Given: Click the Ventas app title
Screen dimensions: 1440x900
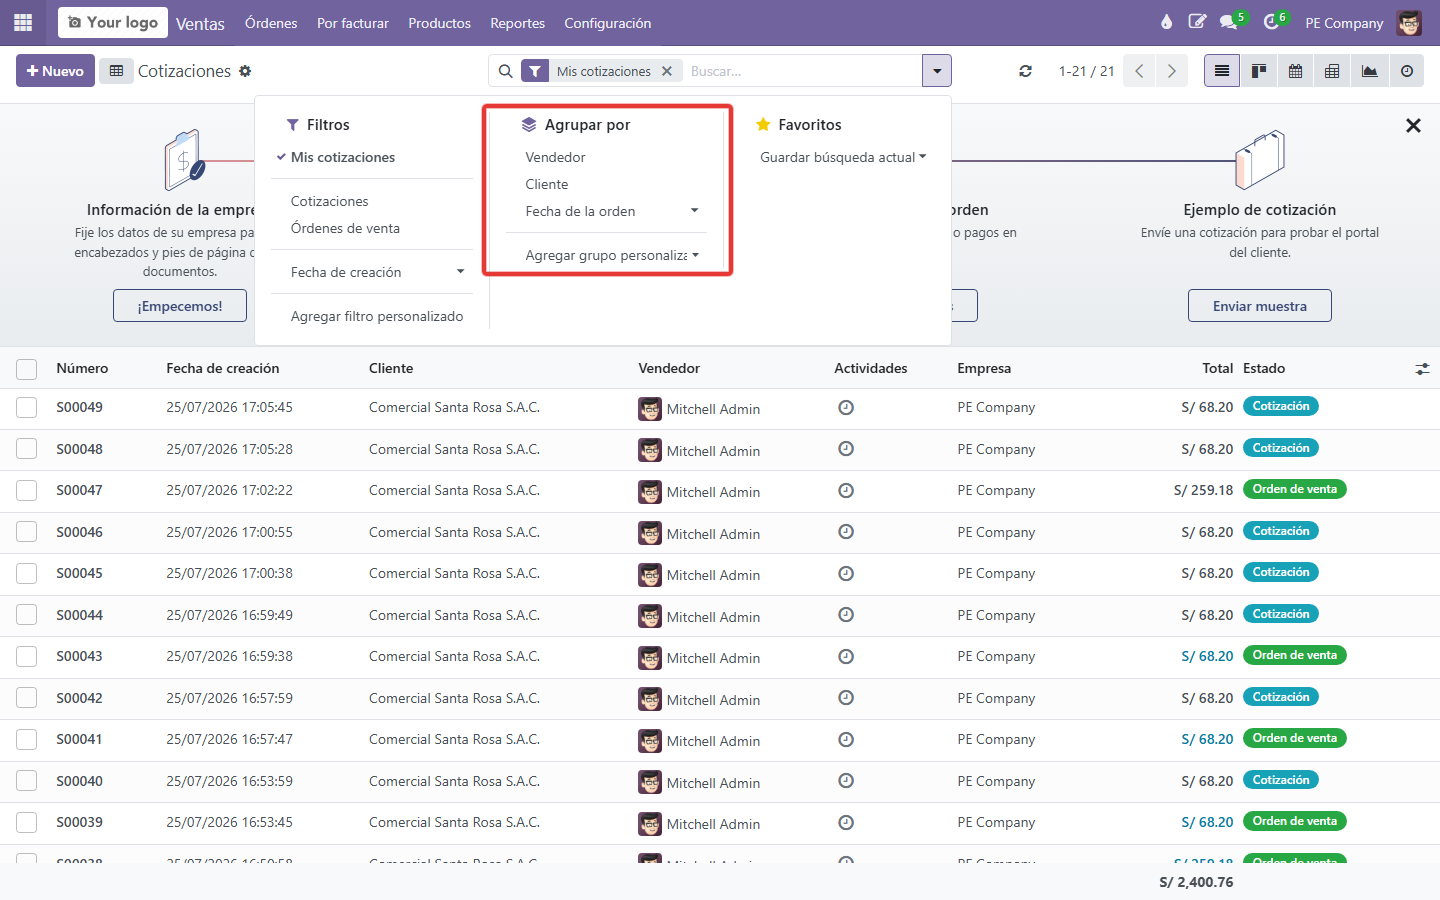Looking at the screenshot, I should click(200, 23).
